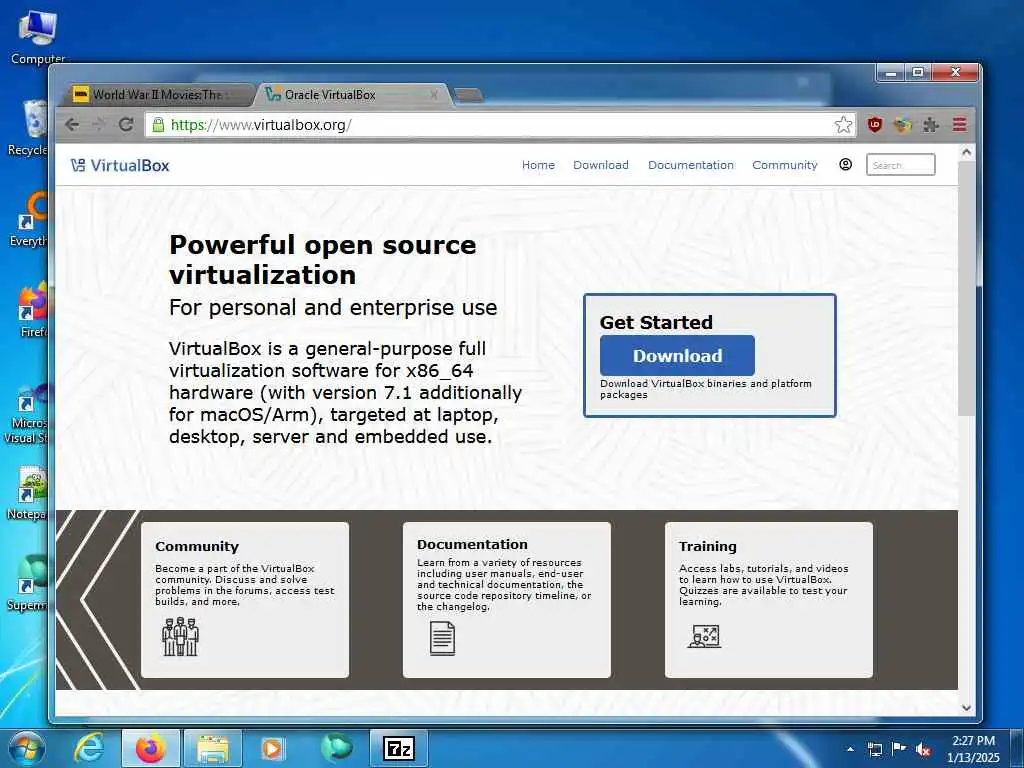This screenshot has width=1024, height=768.
Task: Click 'For personal and enterprise use' text
Action: point(333,307)
